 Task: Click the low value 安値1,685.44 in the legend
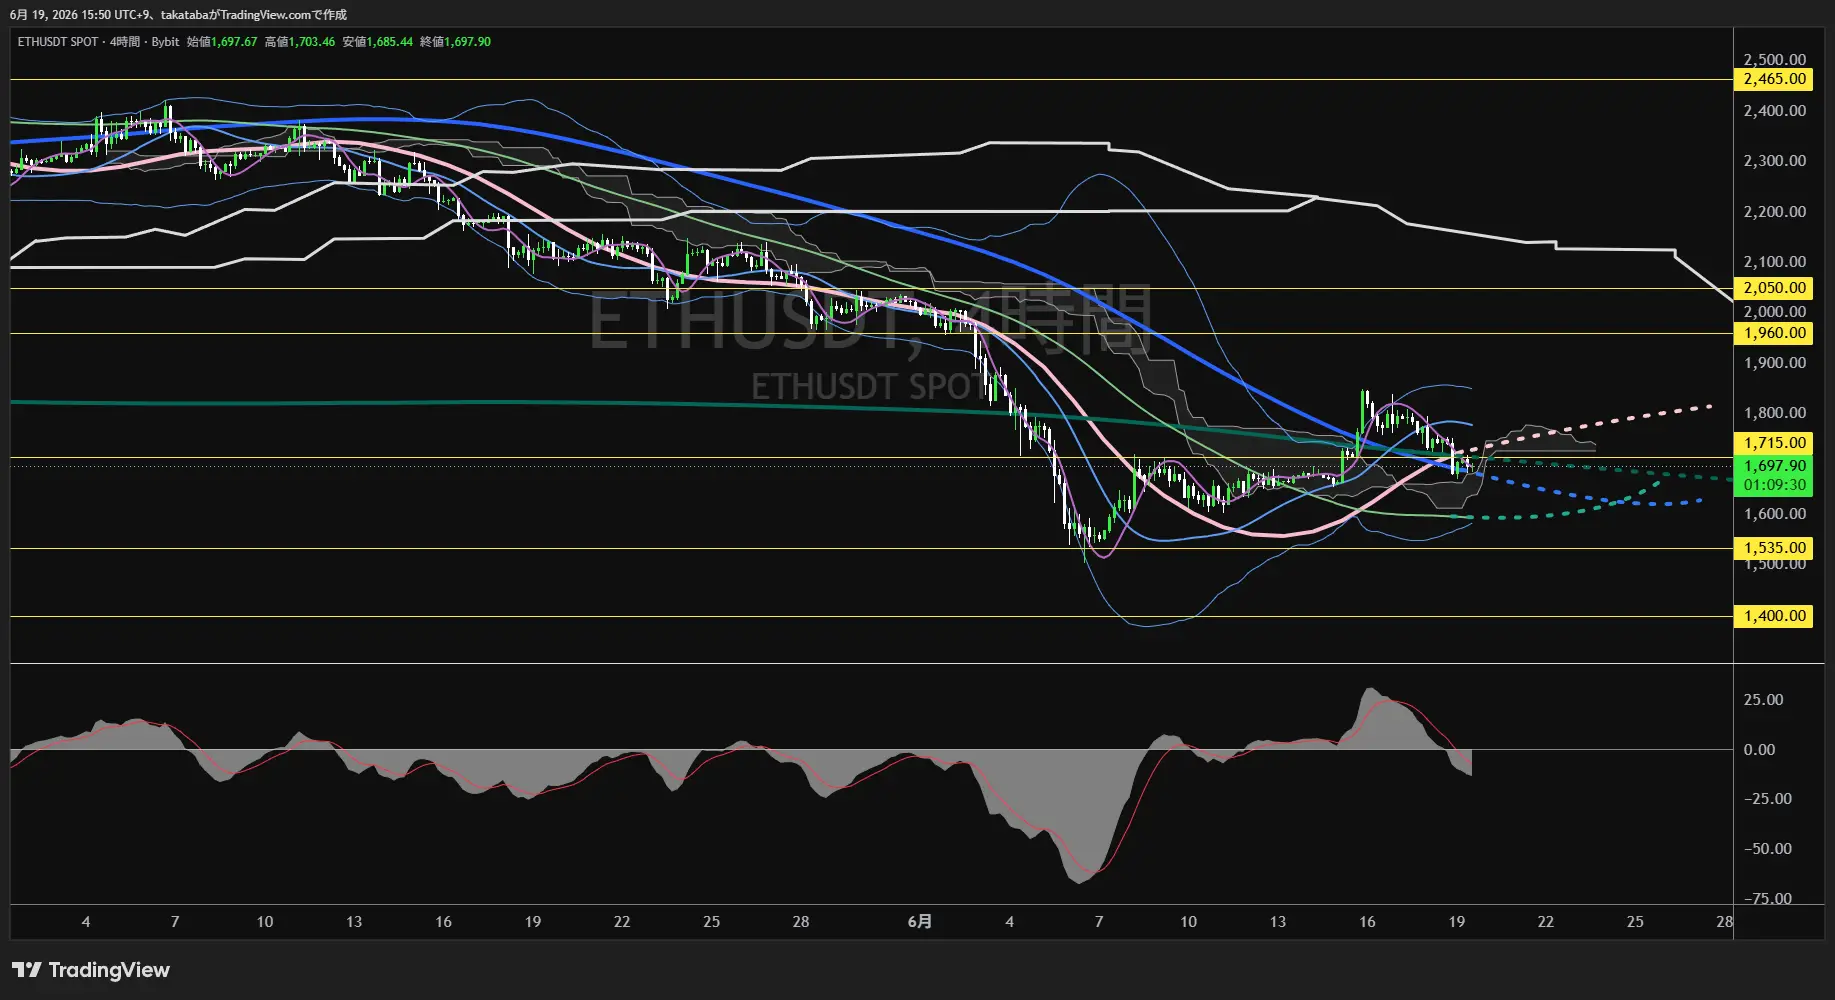click(x=378, y=42)
